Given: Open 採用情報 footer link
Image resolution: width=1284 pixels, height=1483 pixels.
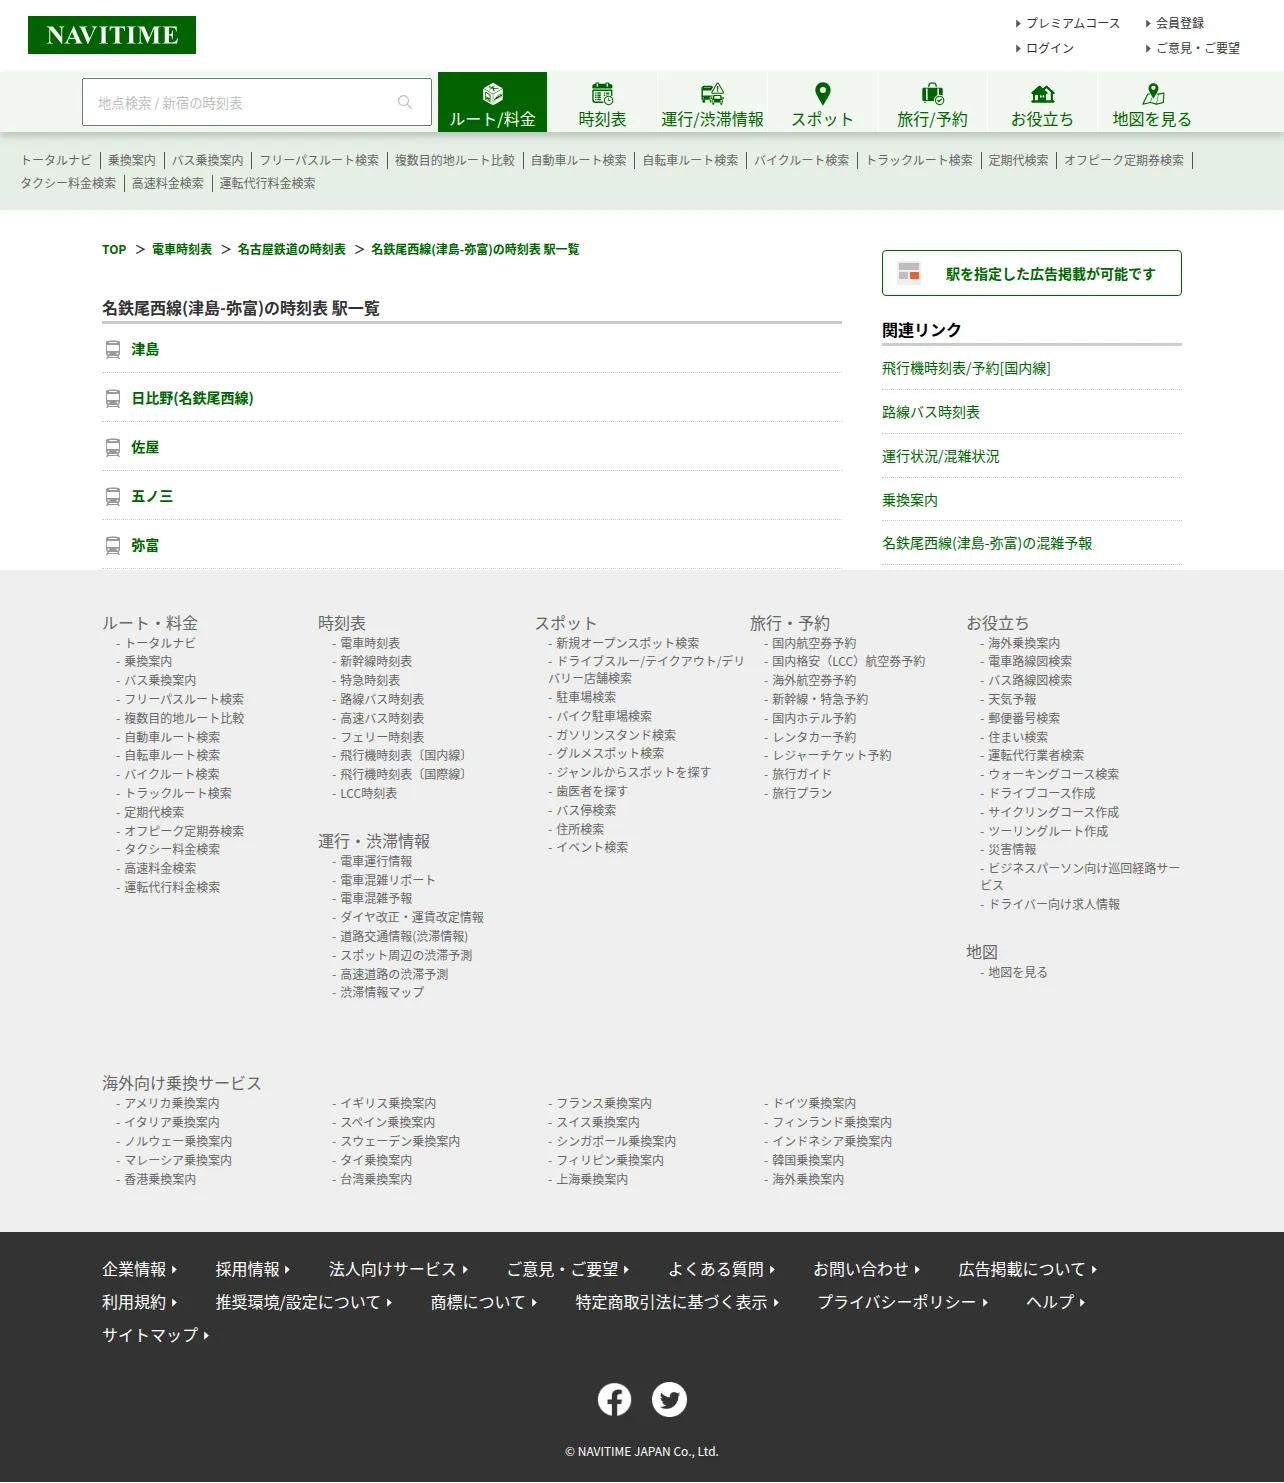Looking at the screenshot, I should click(x=253, y=1269).
